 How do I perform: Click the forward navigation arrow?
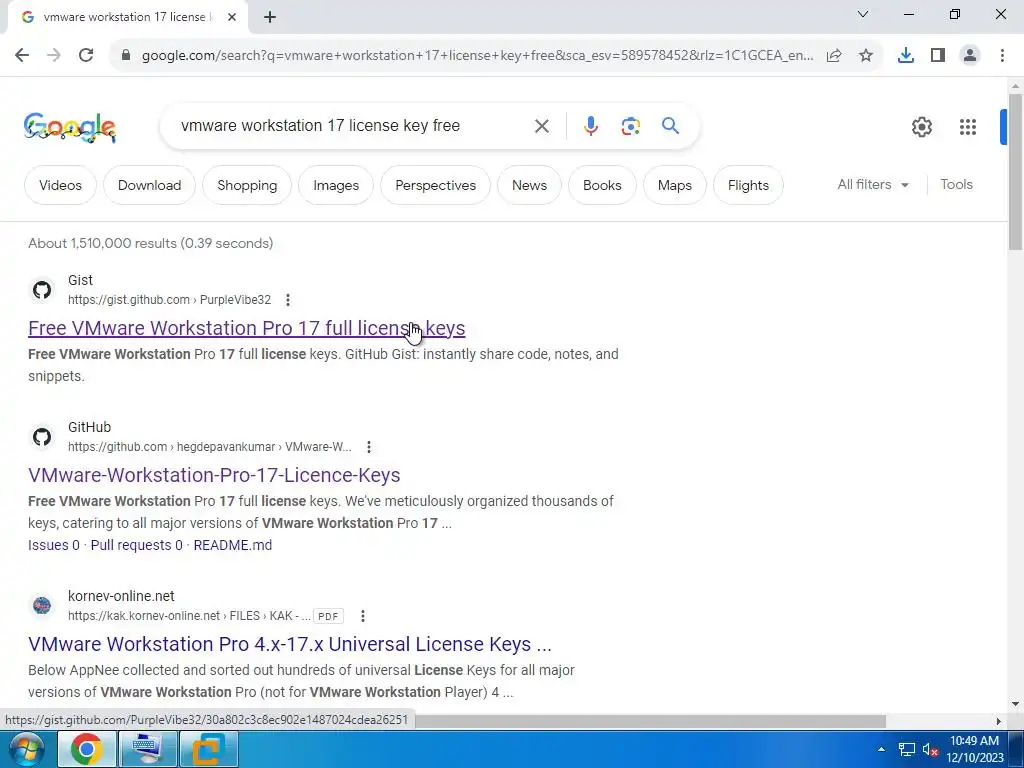click(x=54, y=55)
